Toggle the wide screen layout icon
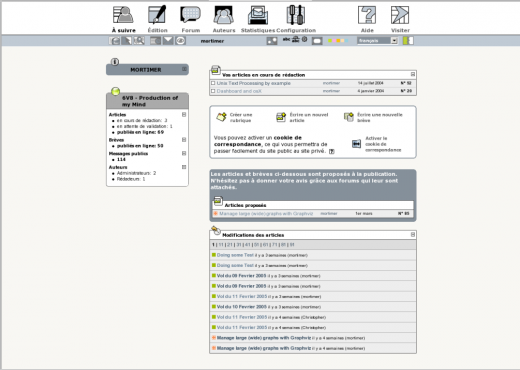Viewport: 520px width, 370px height. 317,41
